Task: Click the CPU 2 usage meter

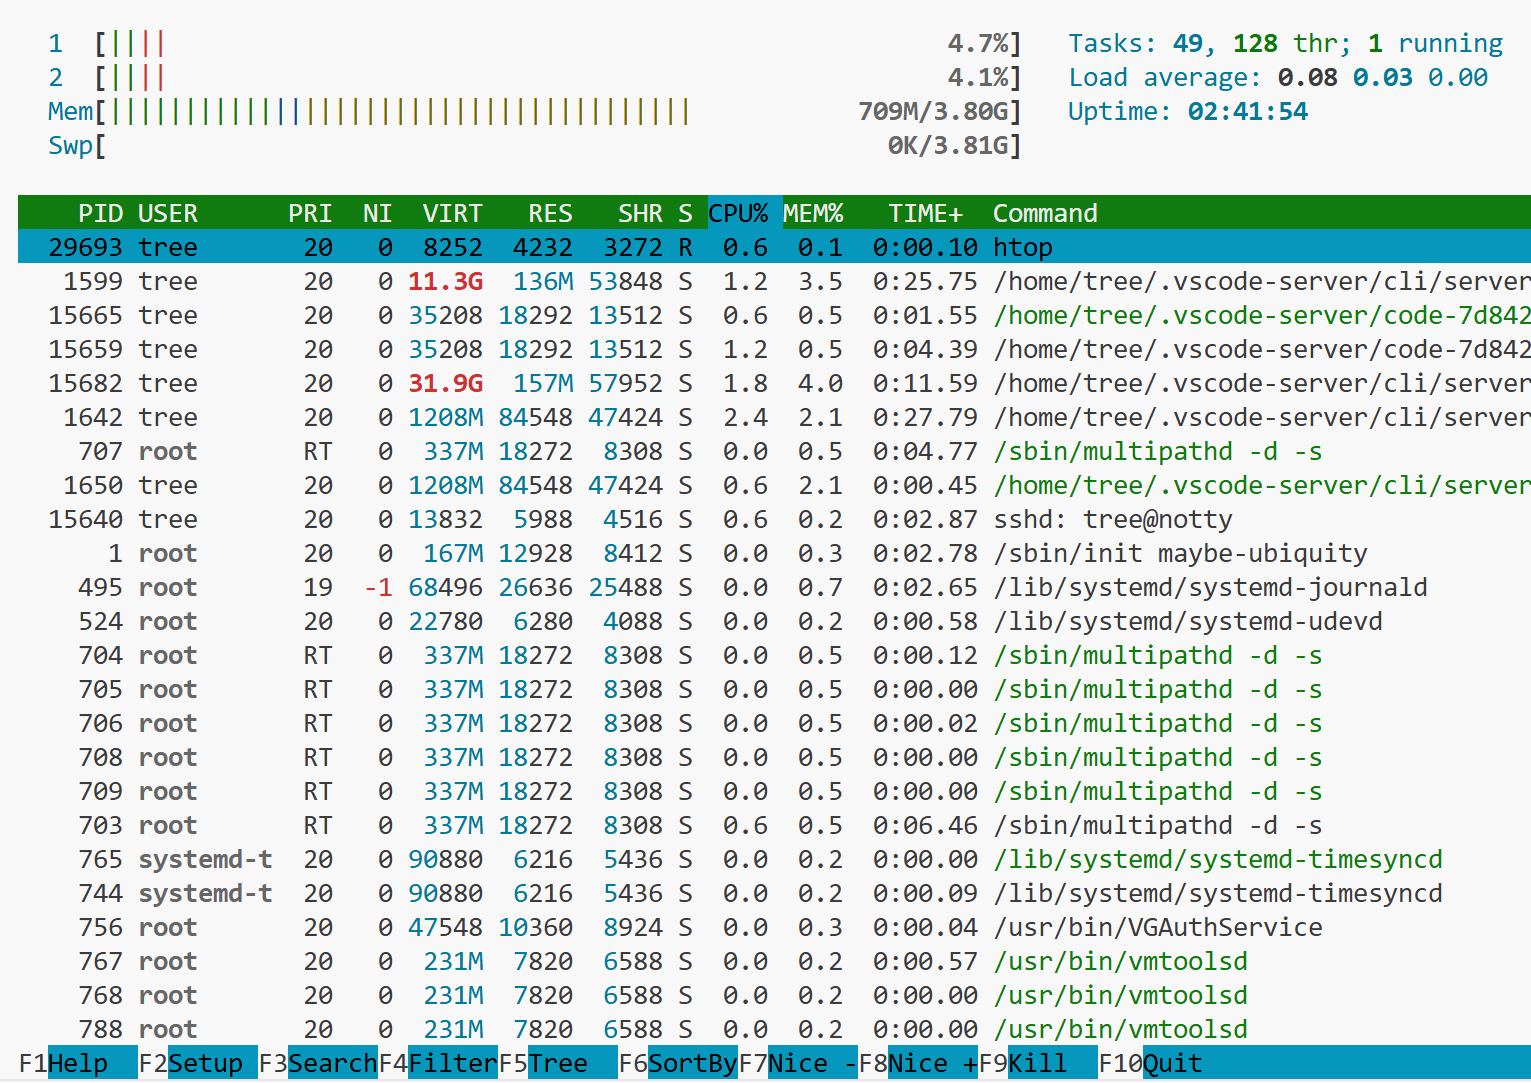Action: [x=535, y=78]
